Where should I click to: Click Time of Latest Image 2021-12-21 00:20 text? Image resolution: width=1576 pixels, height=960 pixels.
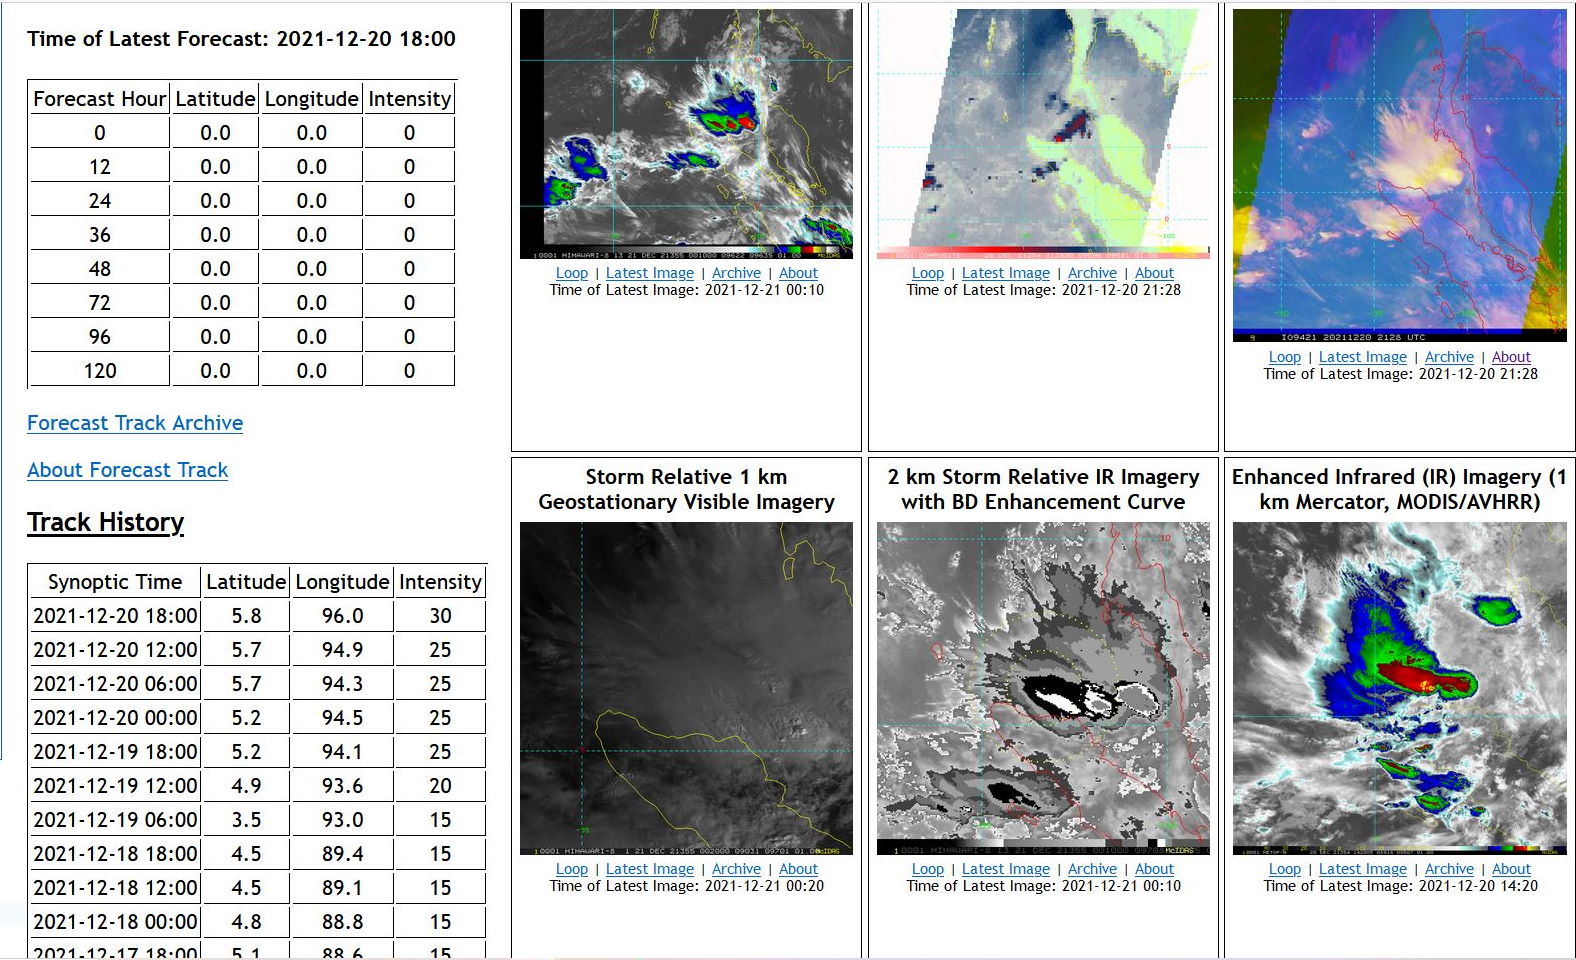pyautogui.click(x=686, y=886)
